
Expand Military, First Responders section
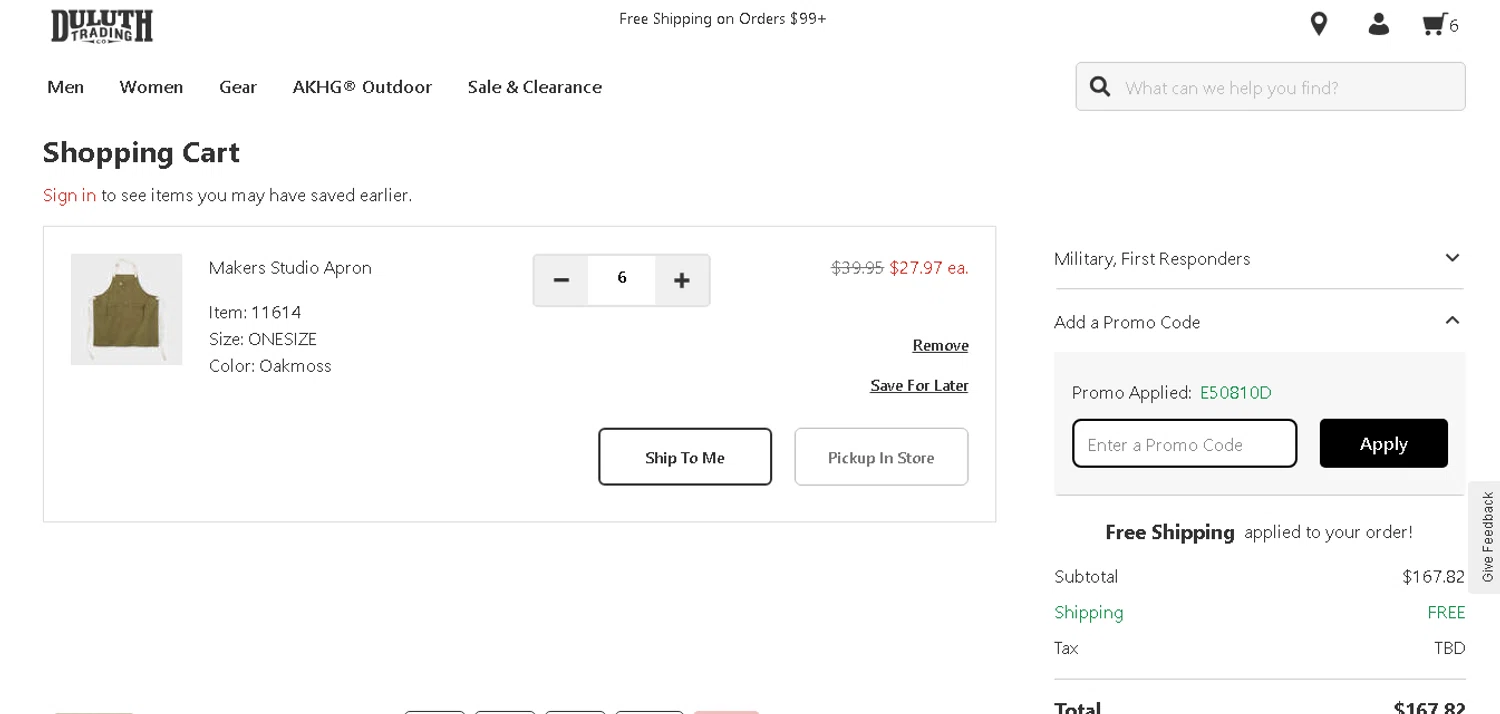1259,259
